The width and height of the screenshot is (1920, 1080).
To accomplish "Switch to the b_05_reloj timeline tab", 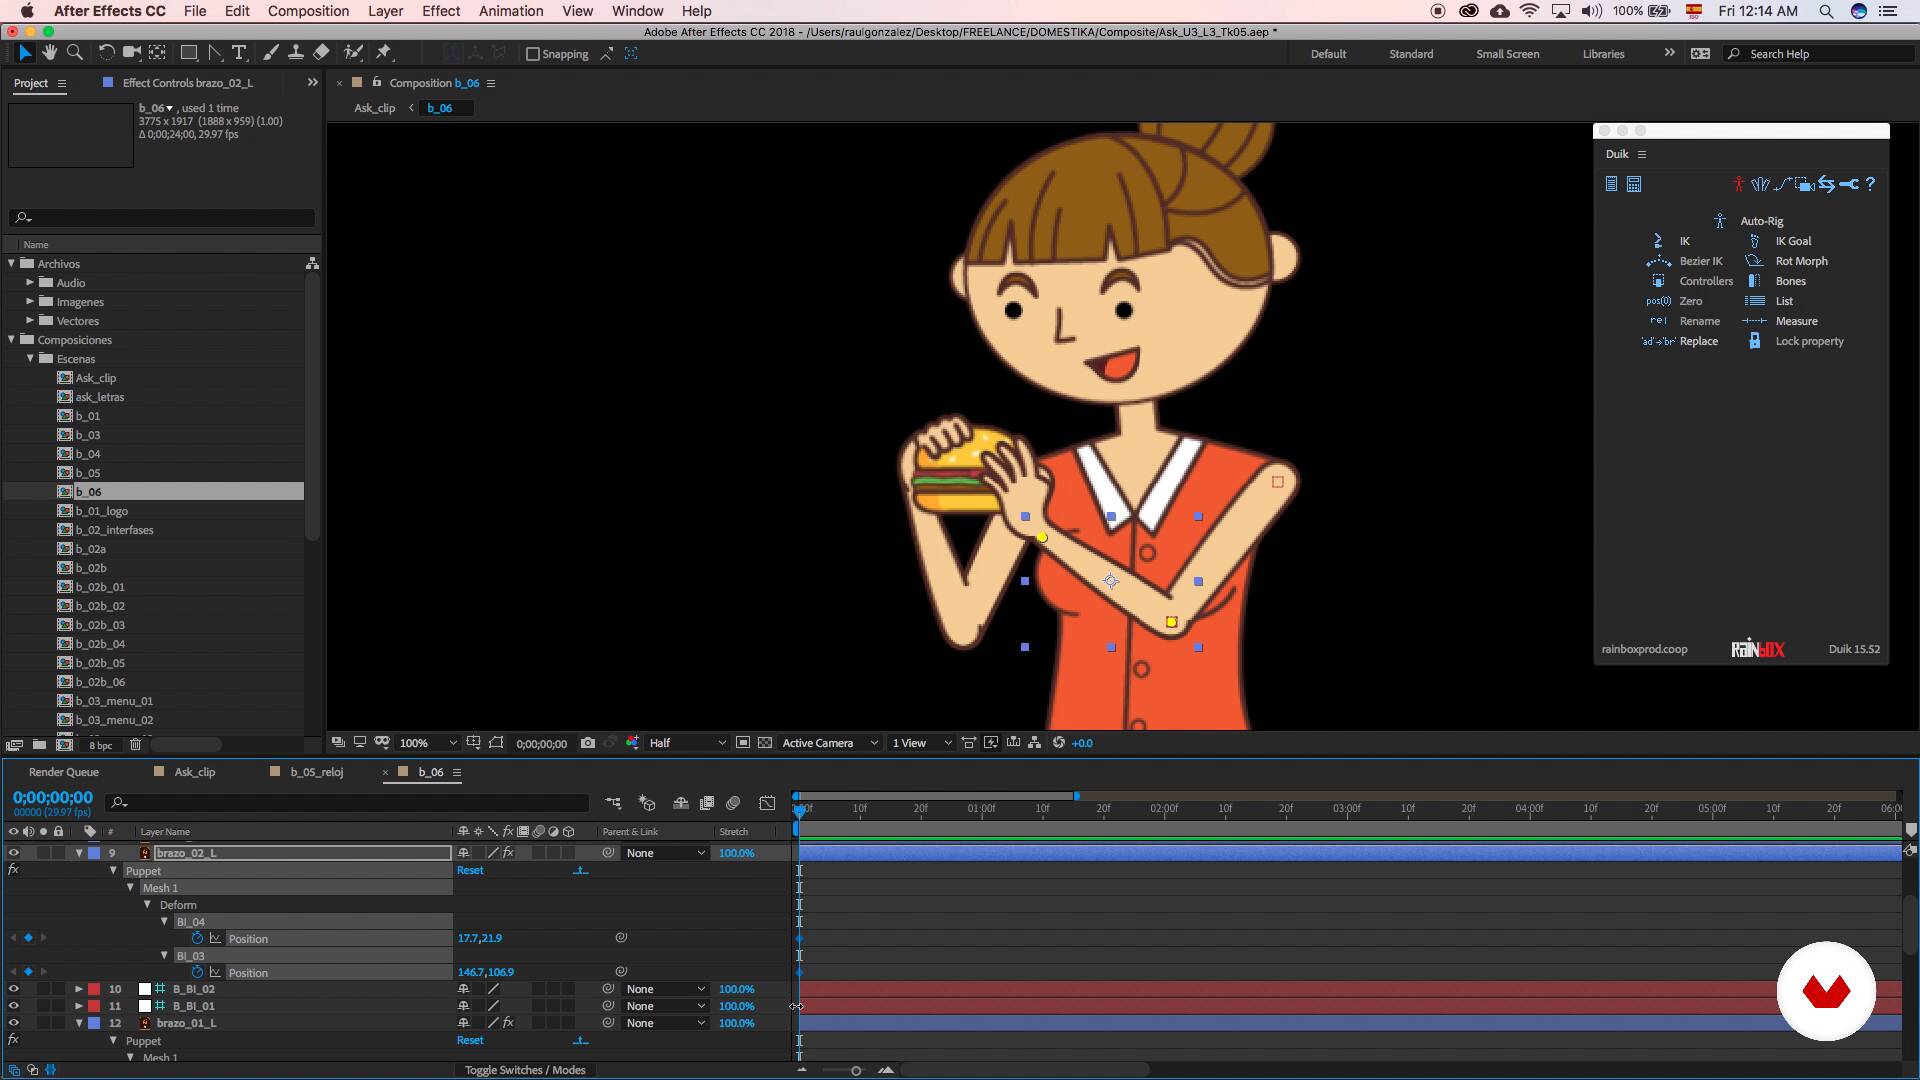I will pos(316,772).
